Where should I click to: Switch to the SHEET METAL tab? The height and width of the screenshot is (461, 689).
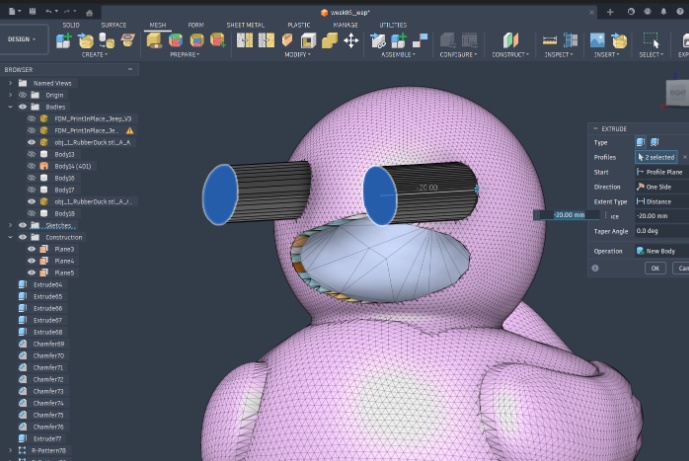point(245,25)
